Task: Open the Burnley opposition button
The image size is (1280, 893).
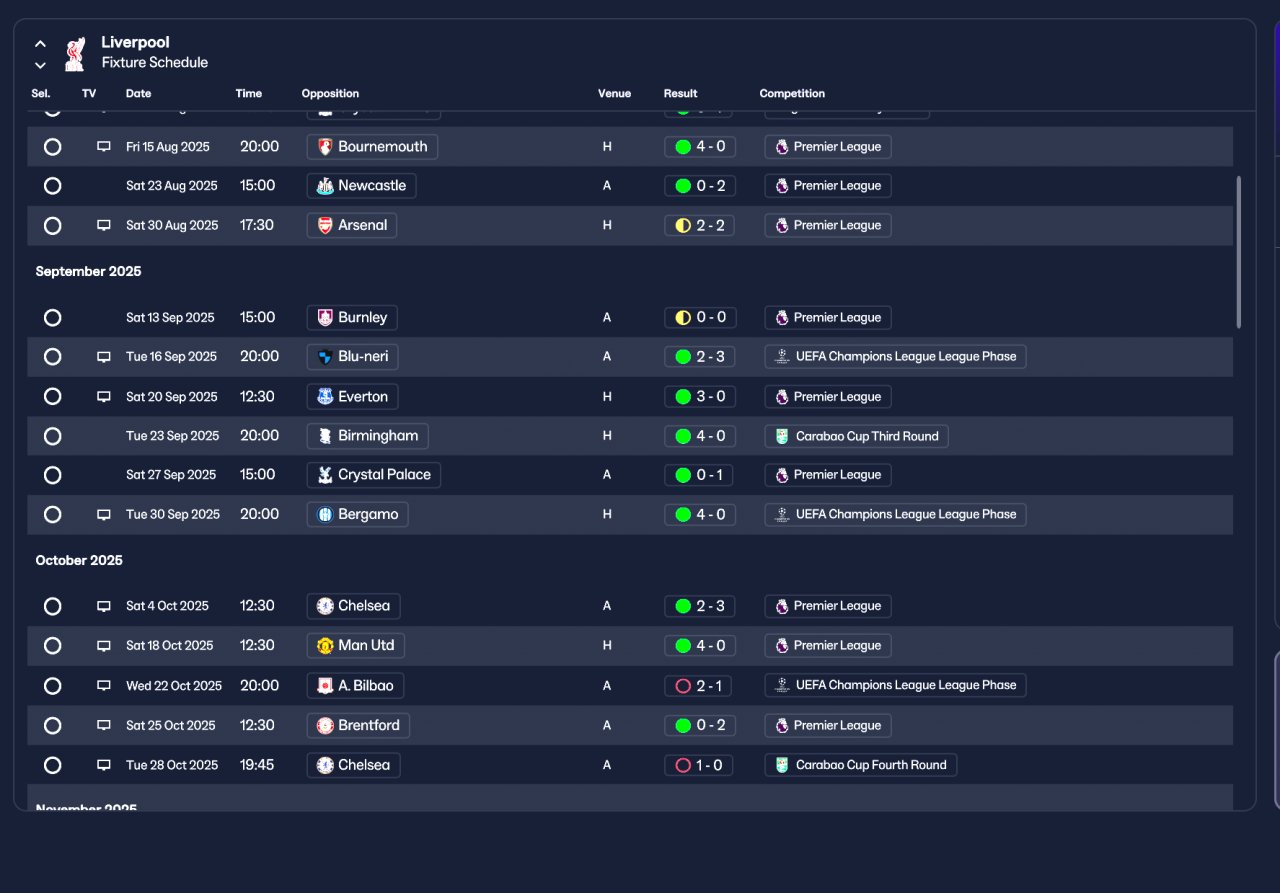Action: coord(352,318)
